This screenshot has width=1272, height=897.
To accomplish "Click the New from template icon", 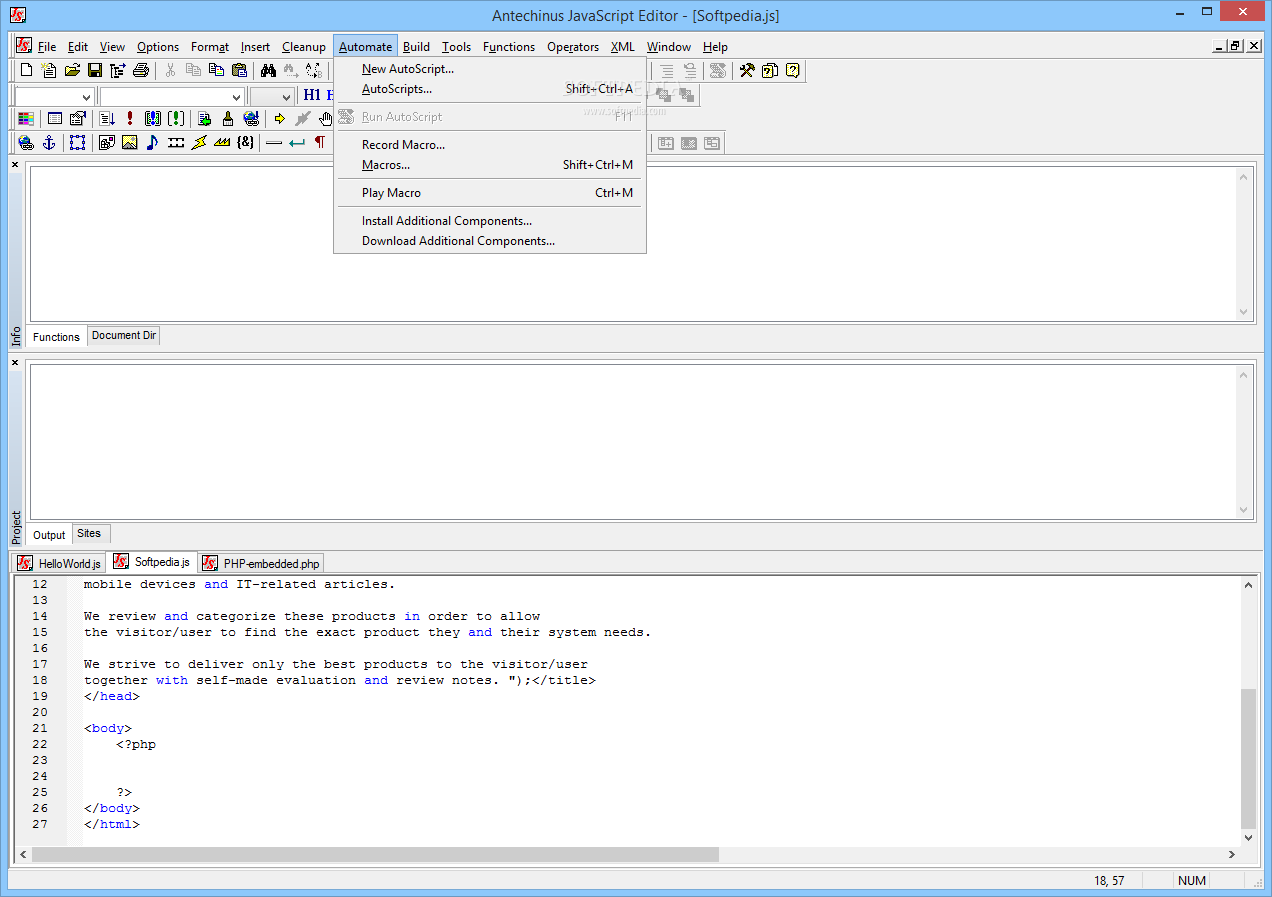I will click(x=49, y=70).
